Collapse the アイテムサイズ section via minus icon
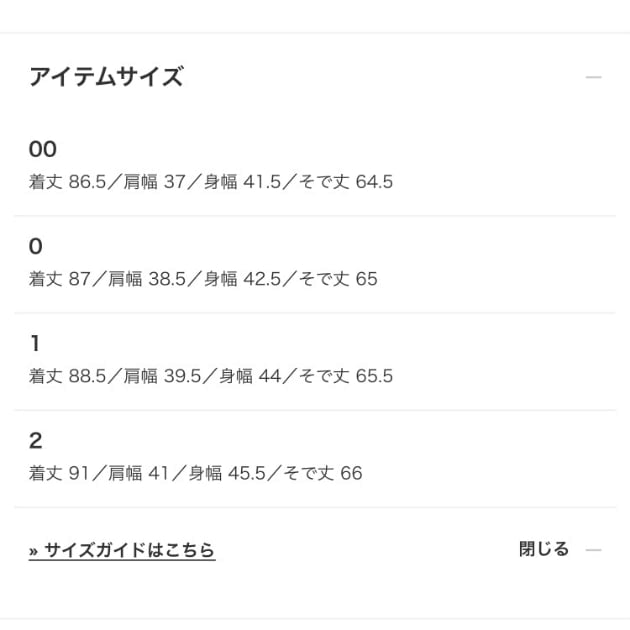 [593, 77]
